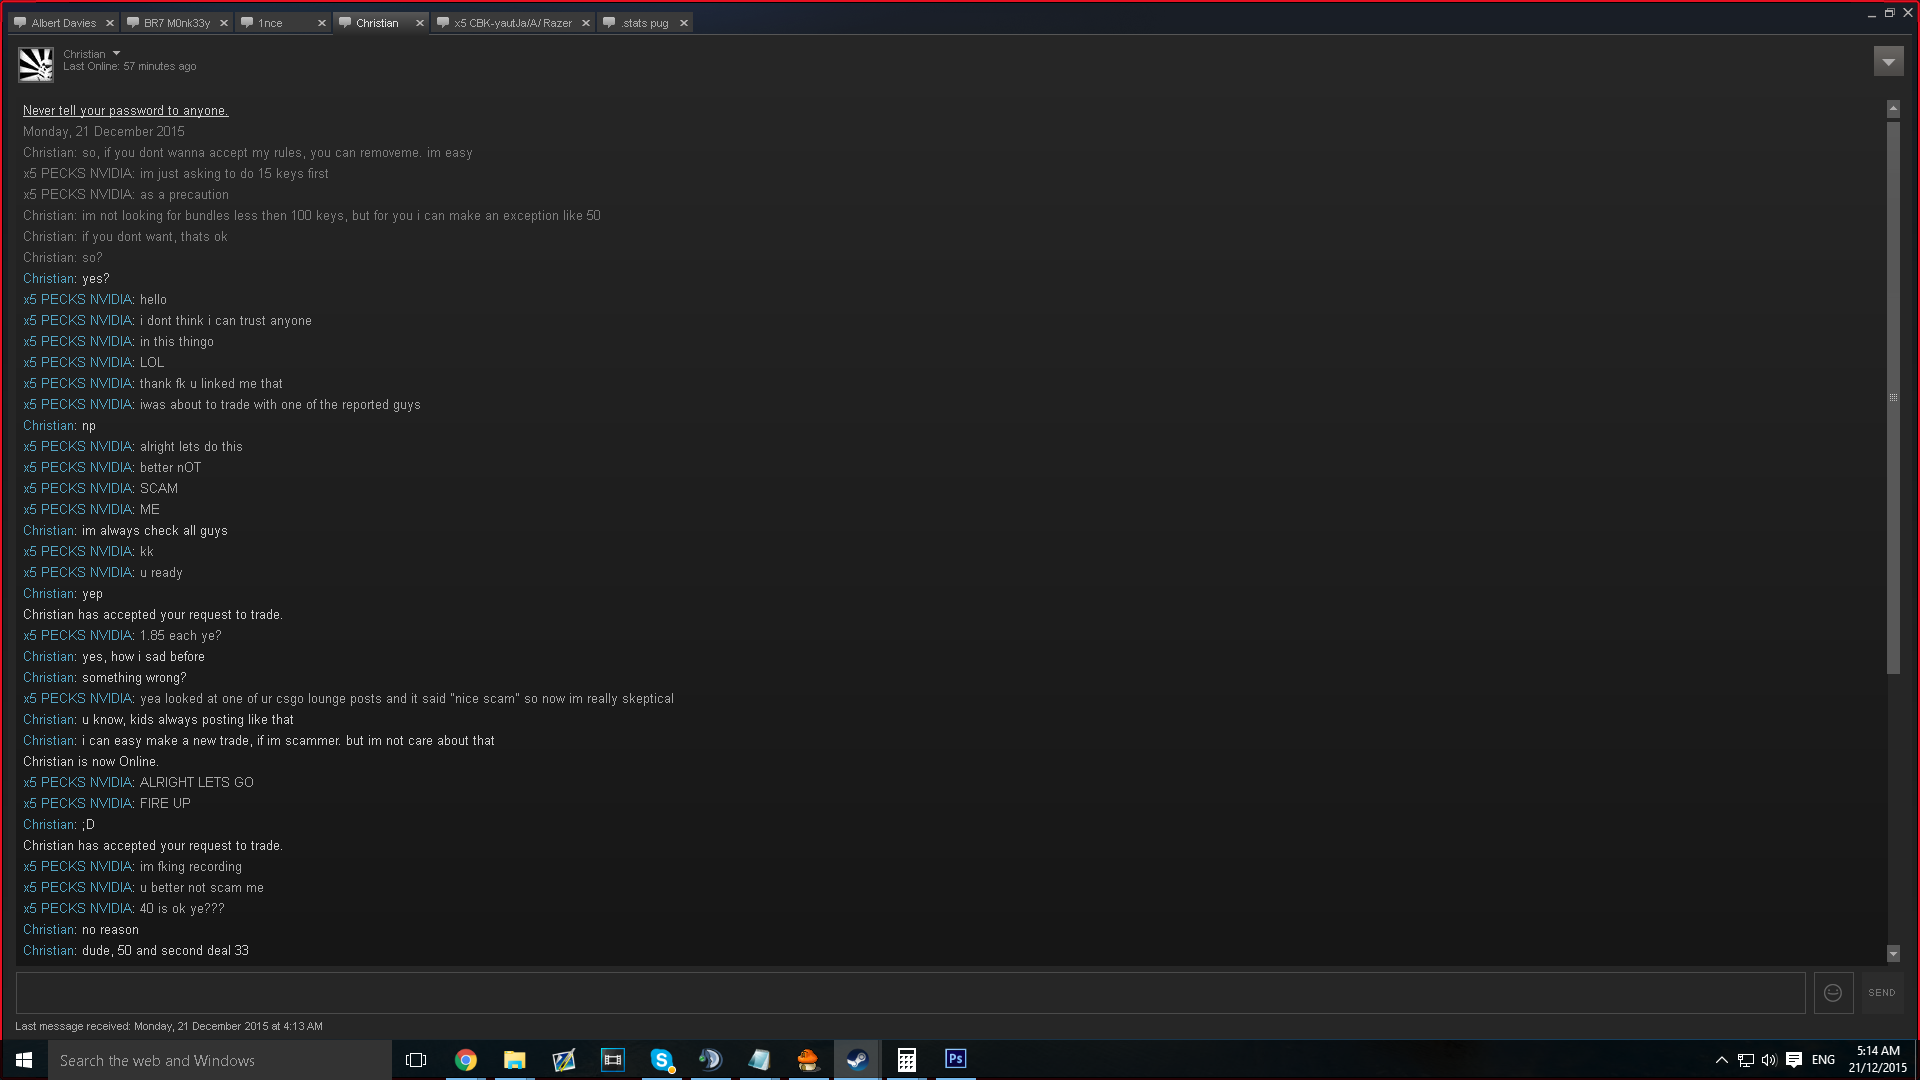The height and width of the screenshot is (1080, 1920).
Task: Open Skype from the taskbar
Action: point(661,1060)
